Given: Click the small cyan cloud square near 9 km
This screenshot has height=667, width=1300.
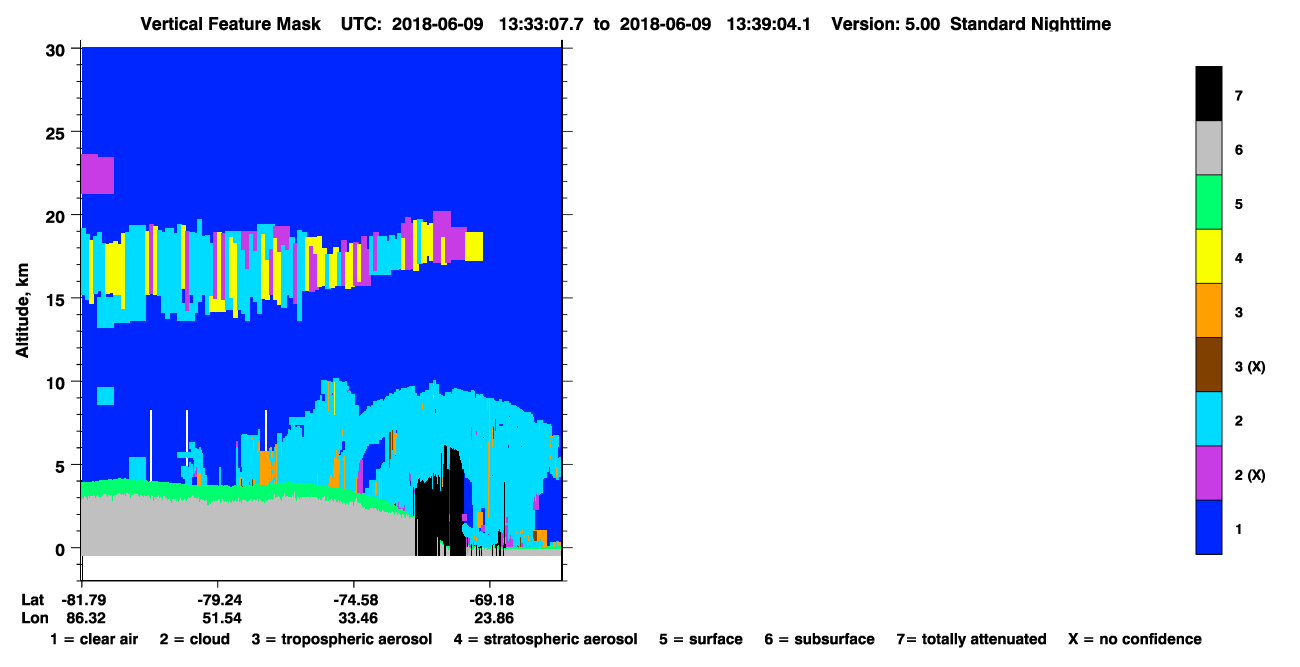Looking at the screenshot, I should coord(105,396).
